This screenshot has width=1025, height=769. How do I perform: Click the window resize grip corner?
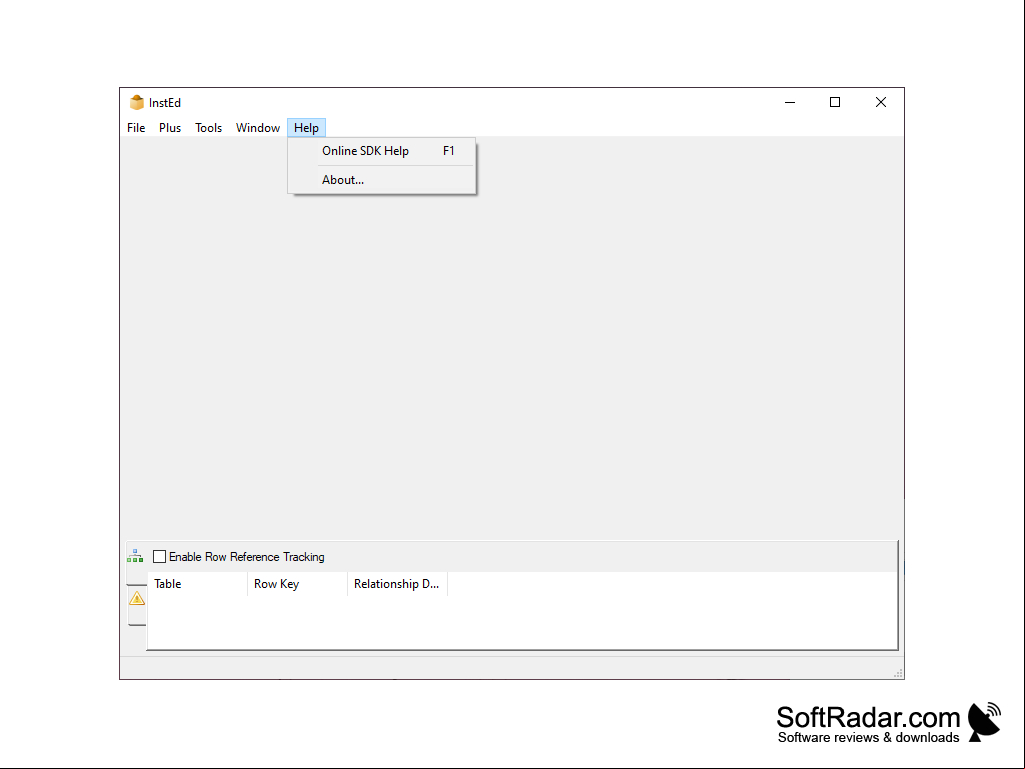pyautogui.click(x=898, y=673)
